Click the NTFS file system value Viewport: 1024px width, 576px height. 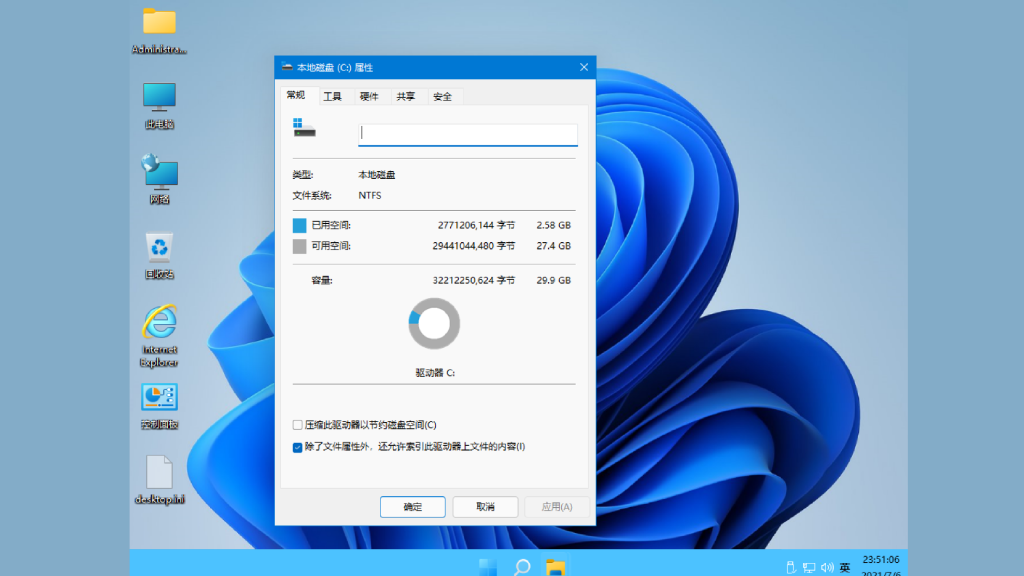click(x=370, y=195)
